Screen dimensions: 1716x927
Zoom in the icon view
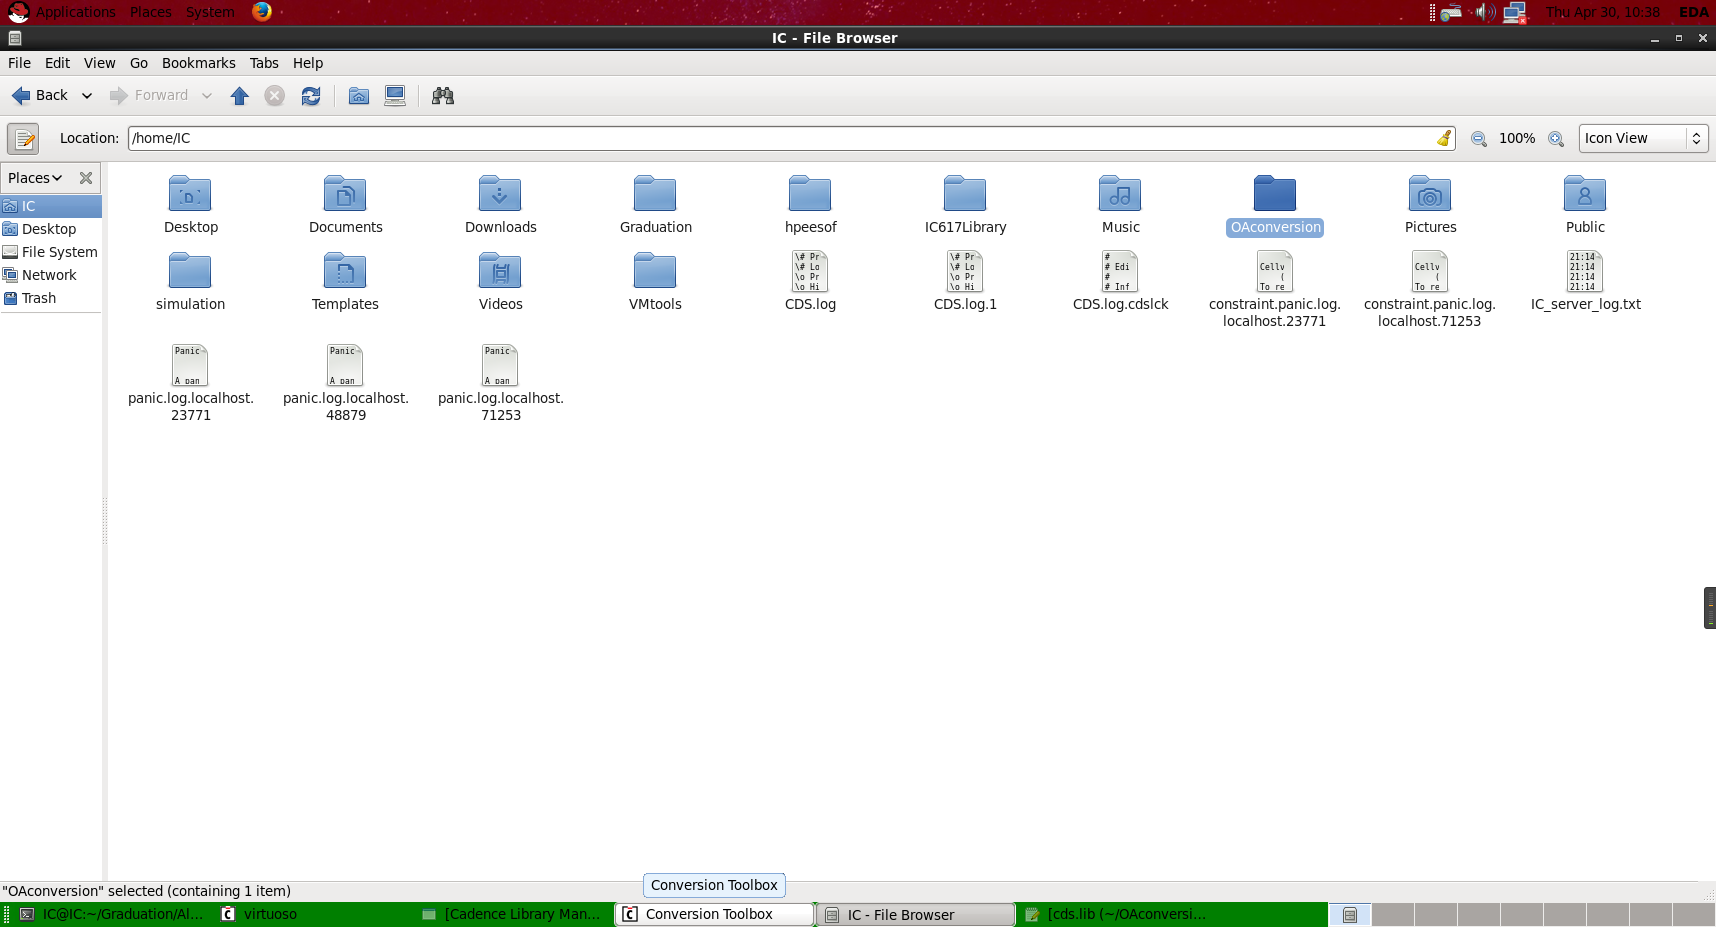pos(1555,139)
